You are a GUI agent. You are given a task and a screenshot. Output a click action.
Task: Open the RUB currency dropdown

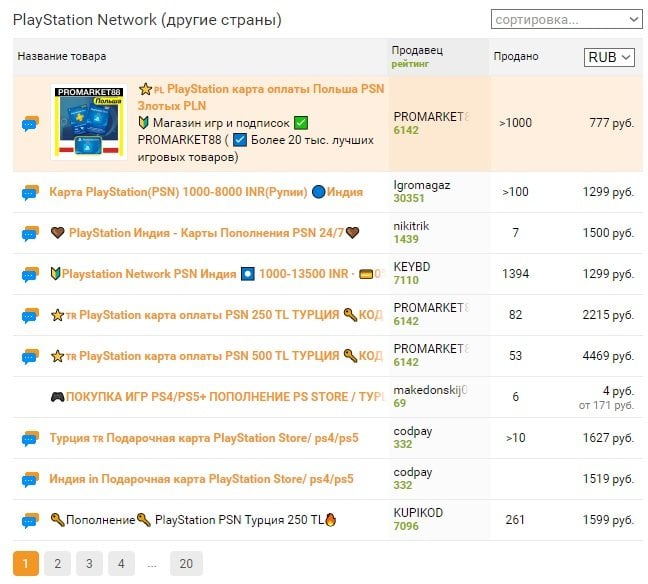coord(609,57)
